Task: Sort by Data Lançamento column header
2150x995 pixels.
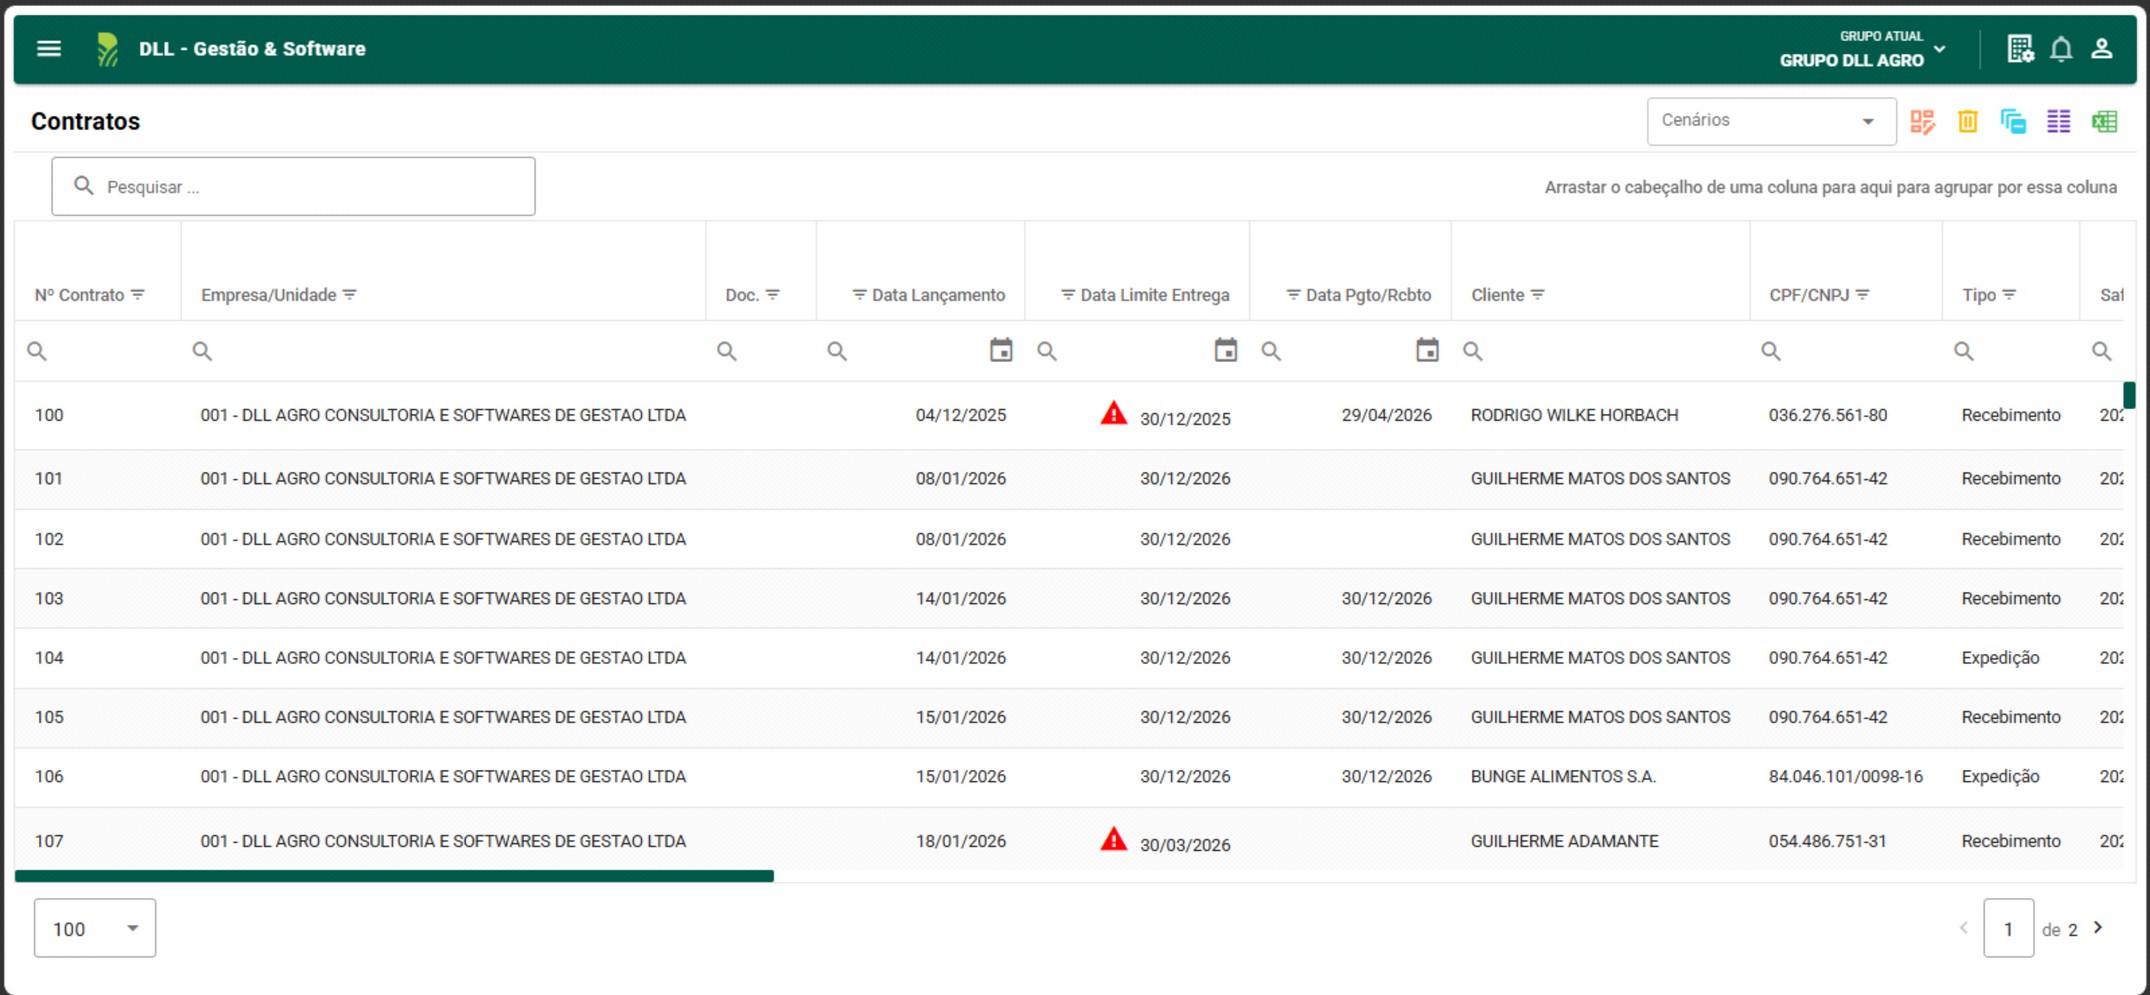Action: tap(938, 295)
